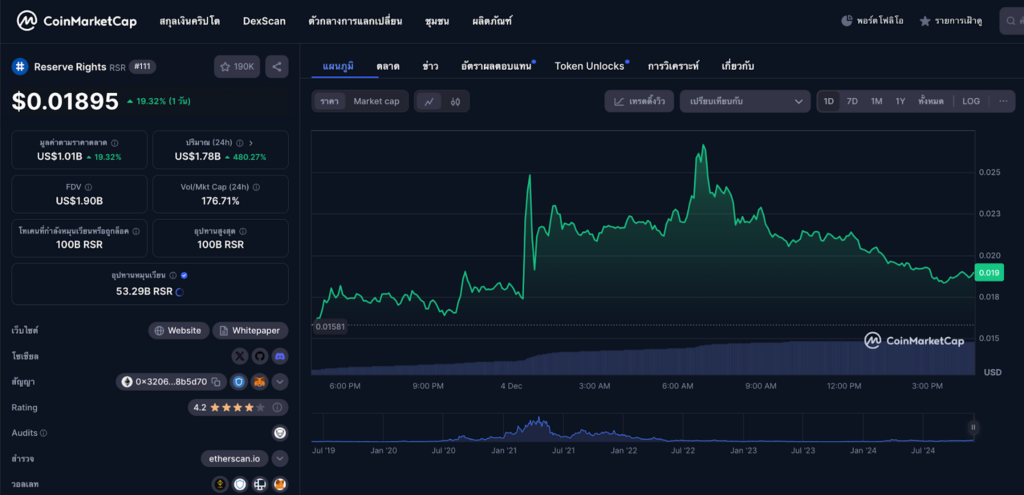Add to watchlist with 190K star button

237,67
